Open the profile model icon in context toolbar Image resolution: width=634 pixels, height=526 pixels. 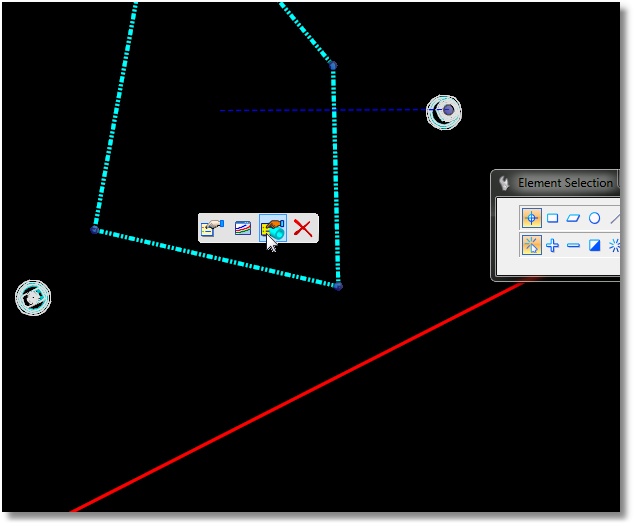coord(243,228)
